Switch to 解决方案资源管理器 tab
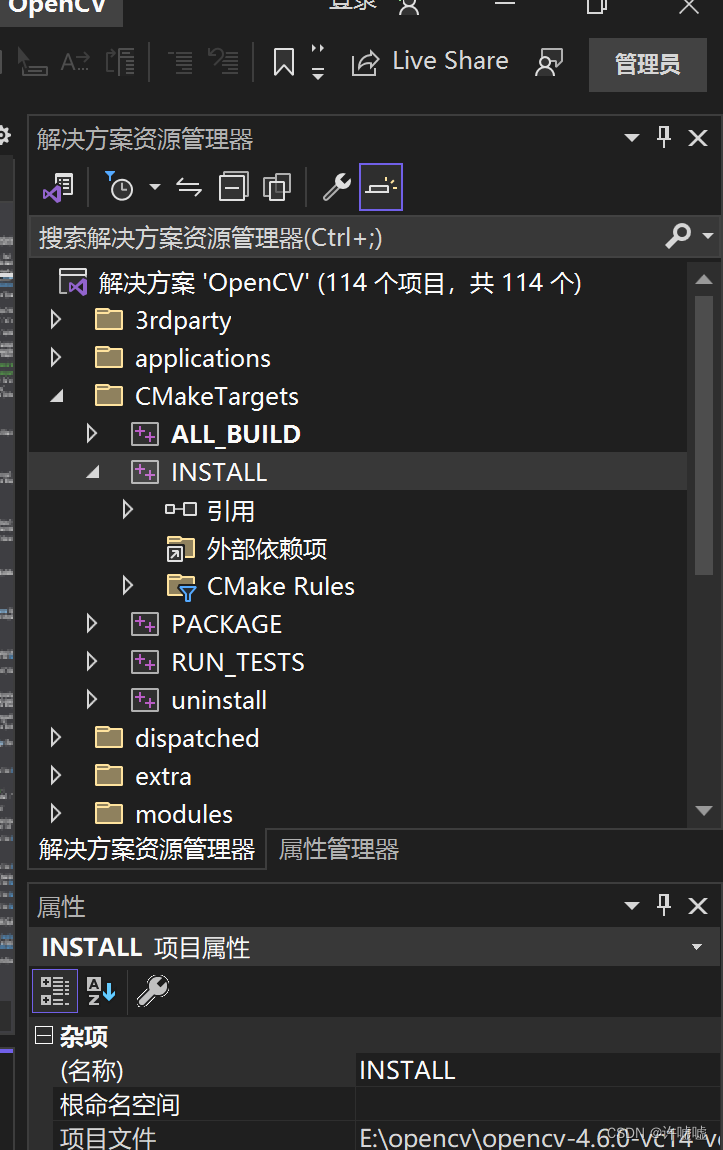This screenshot has height=1150, width=723. click(x=147, y=849)
